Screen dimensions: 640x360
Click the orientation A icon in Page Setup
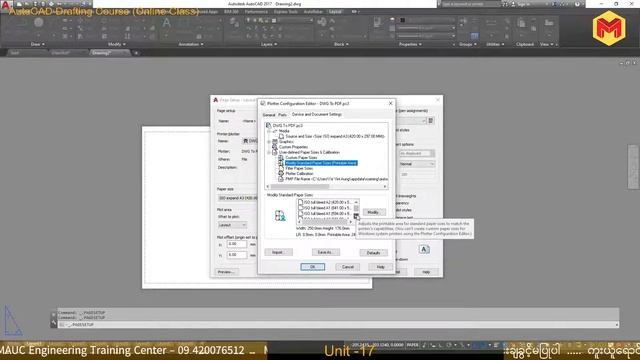pos(424,249)
